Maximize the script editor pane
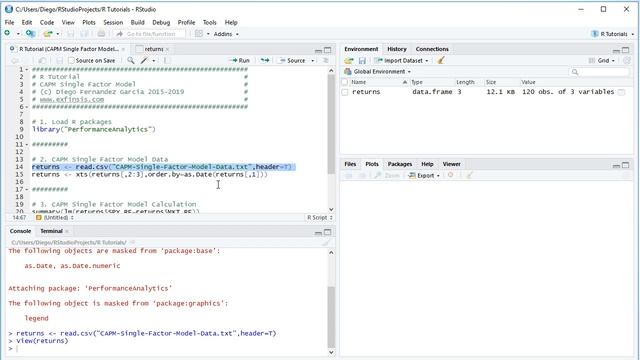Screen dimensions: 640x360 tap(328, 50)
